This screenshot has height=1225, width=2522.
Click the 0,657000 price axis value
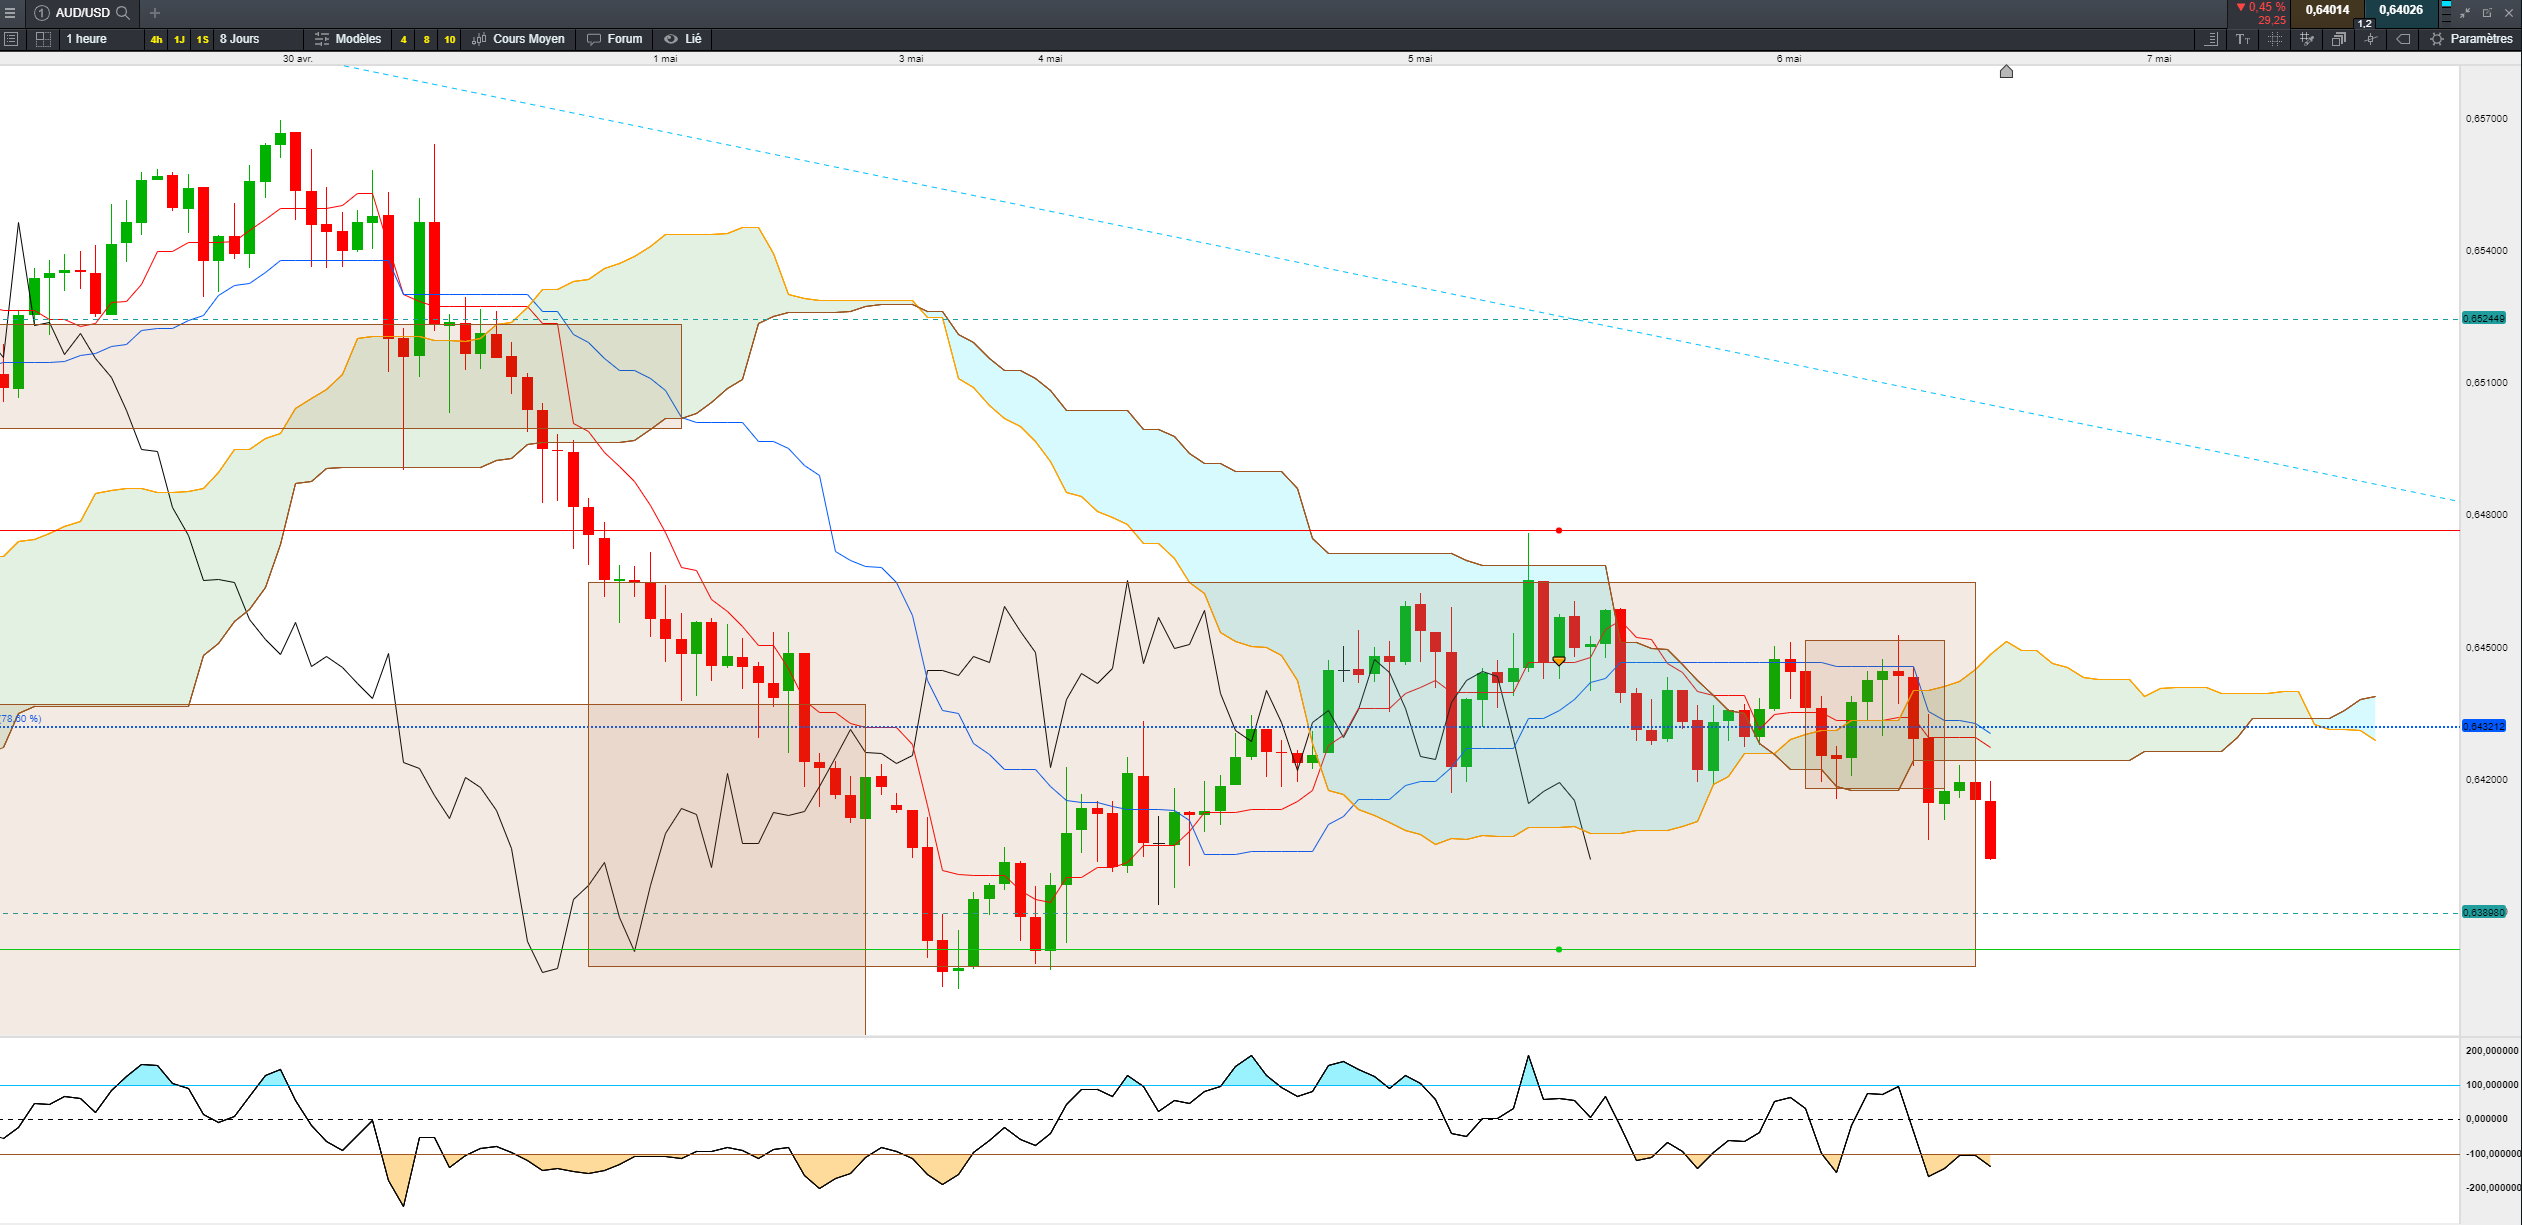[2487, 118]
